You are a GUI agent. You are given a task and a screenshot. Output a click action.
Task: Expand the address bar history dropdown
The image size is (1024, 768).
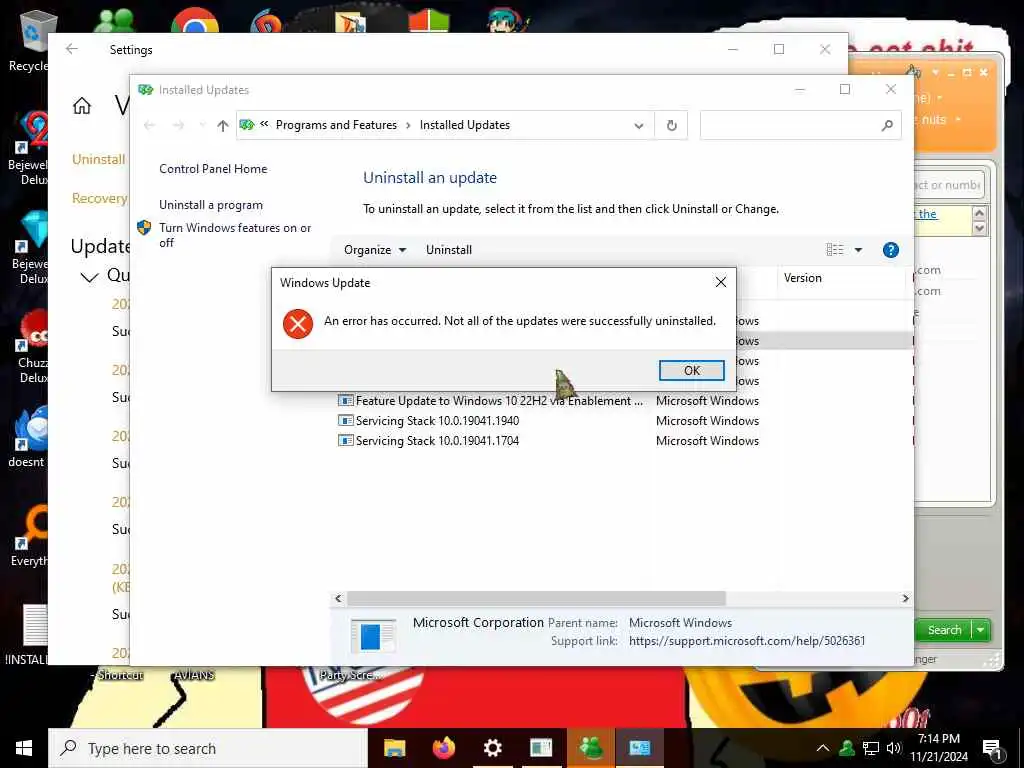pos(639,125)
